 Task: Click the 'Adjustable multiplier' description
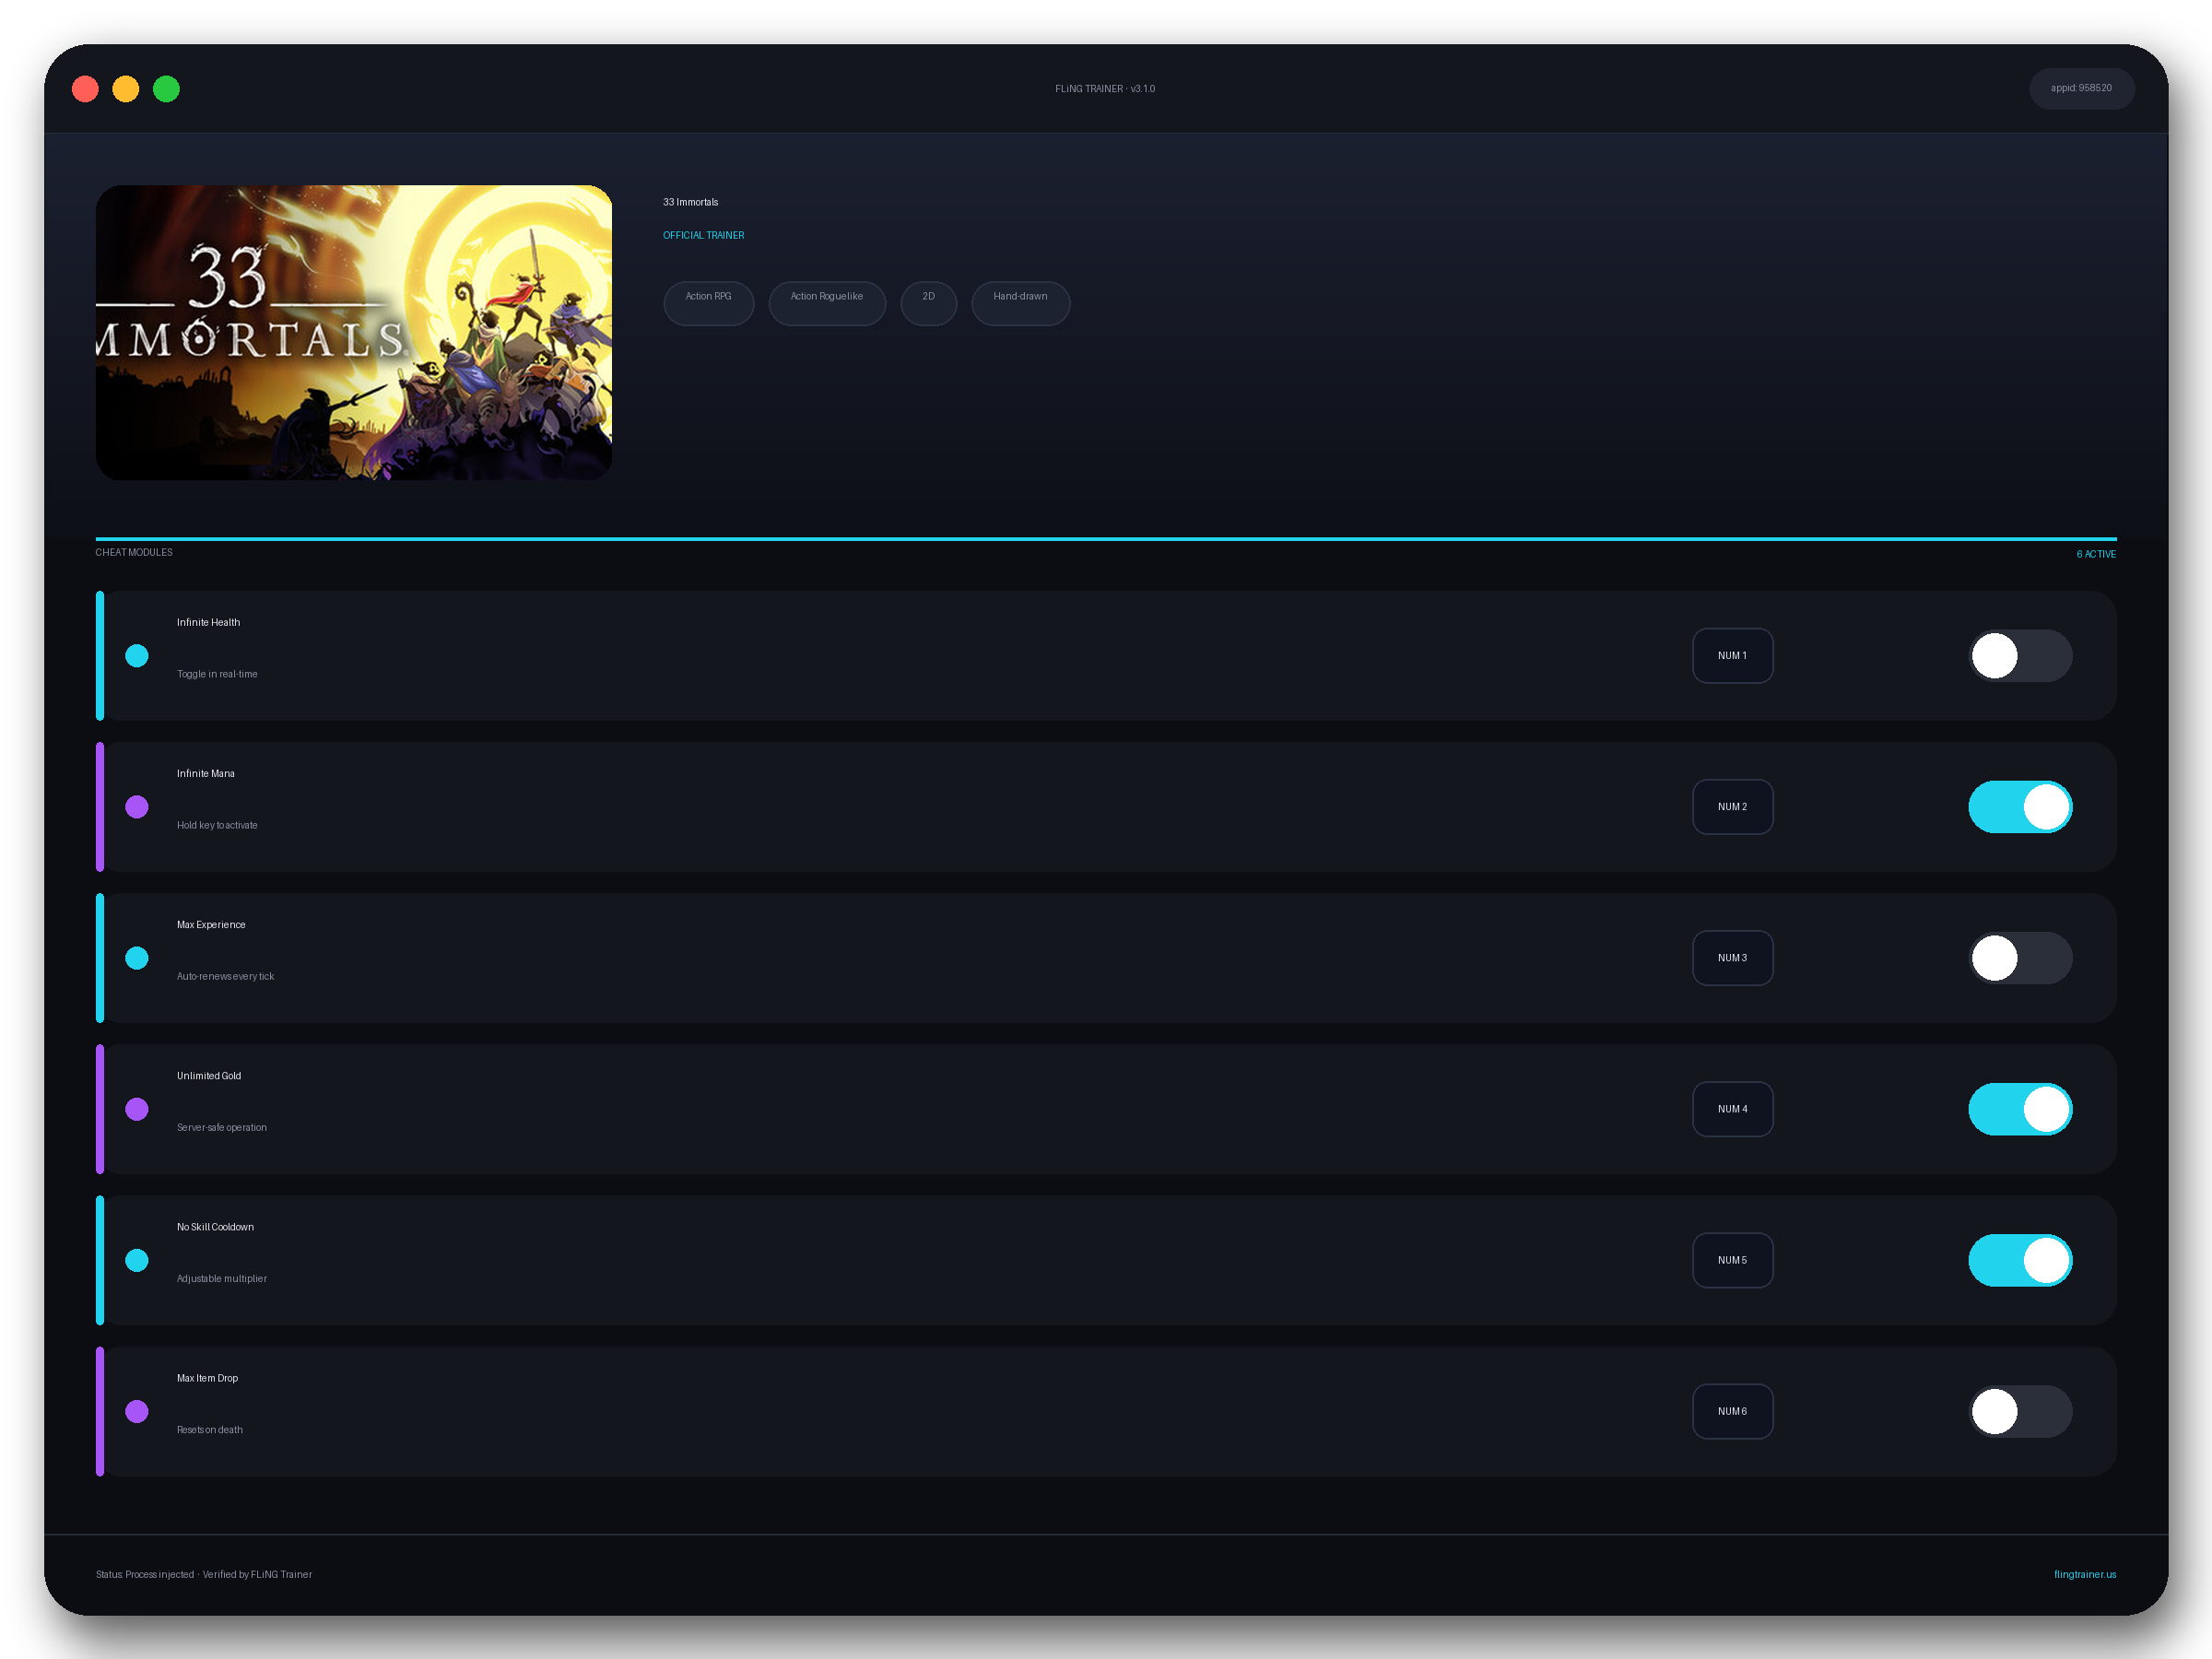tap(222, 1278)
